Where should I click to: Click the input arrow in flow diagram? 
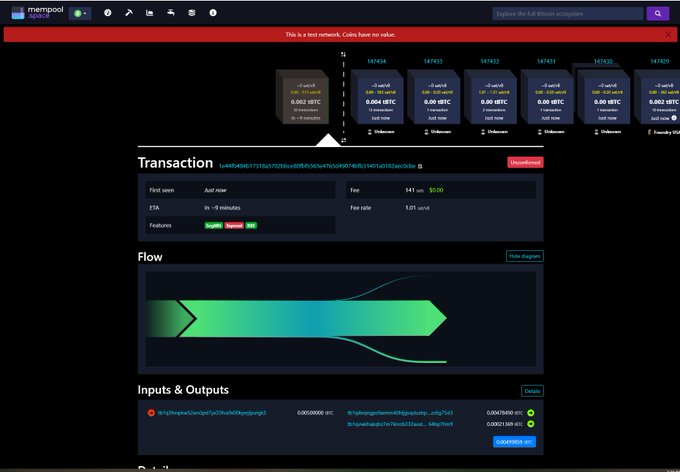pos(169,318)
